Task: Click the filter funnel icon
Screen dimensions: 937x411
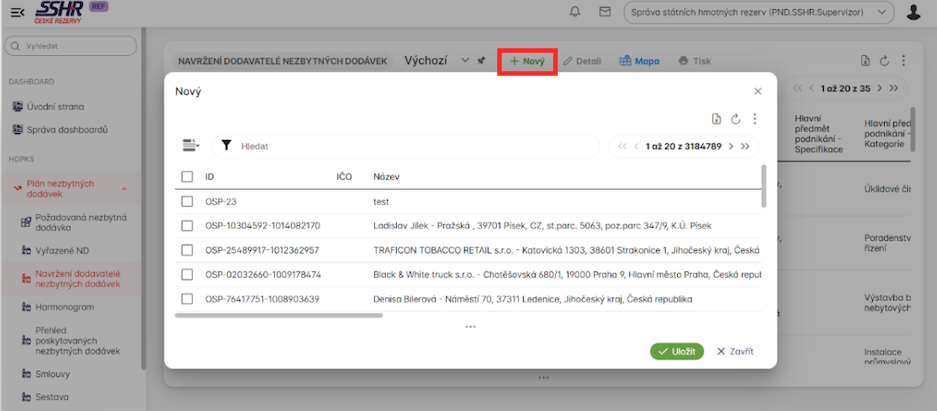Action: click(x=226, y=146)
